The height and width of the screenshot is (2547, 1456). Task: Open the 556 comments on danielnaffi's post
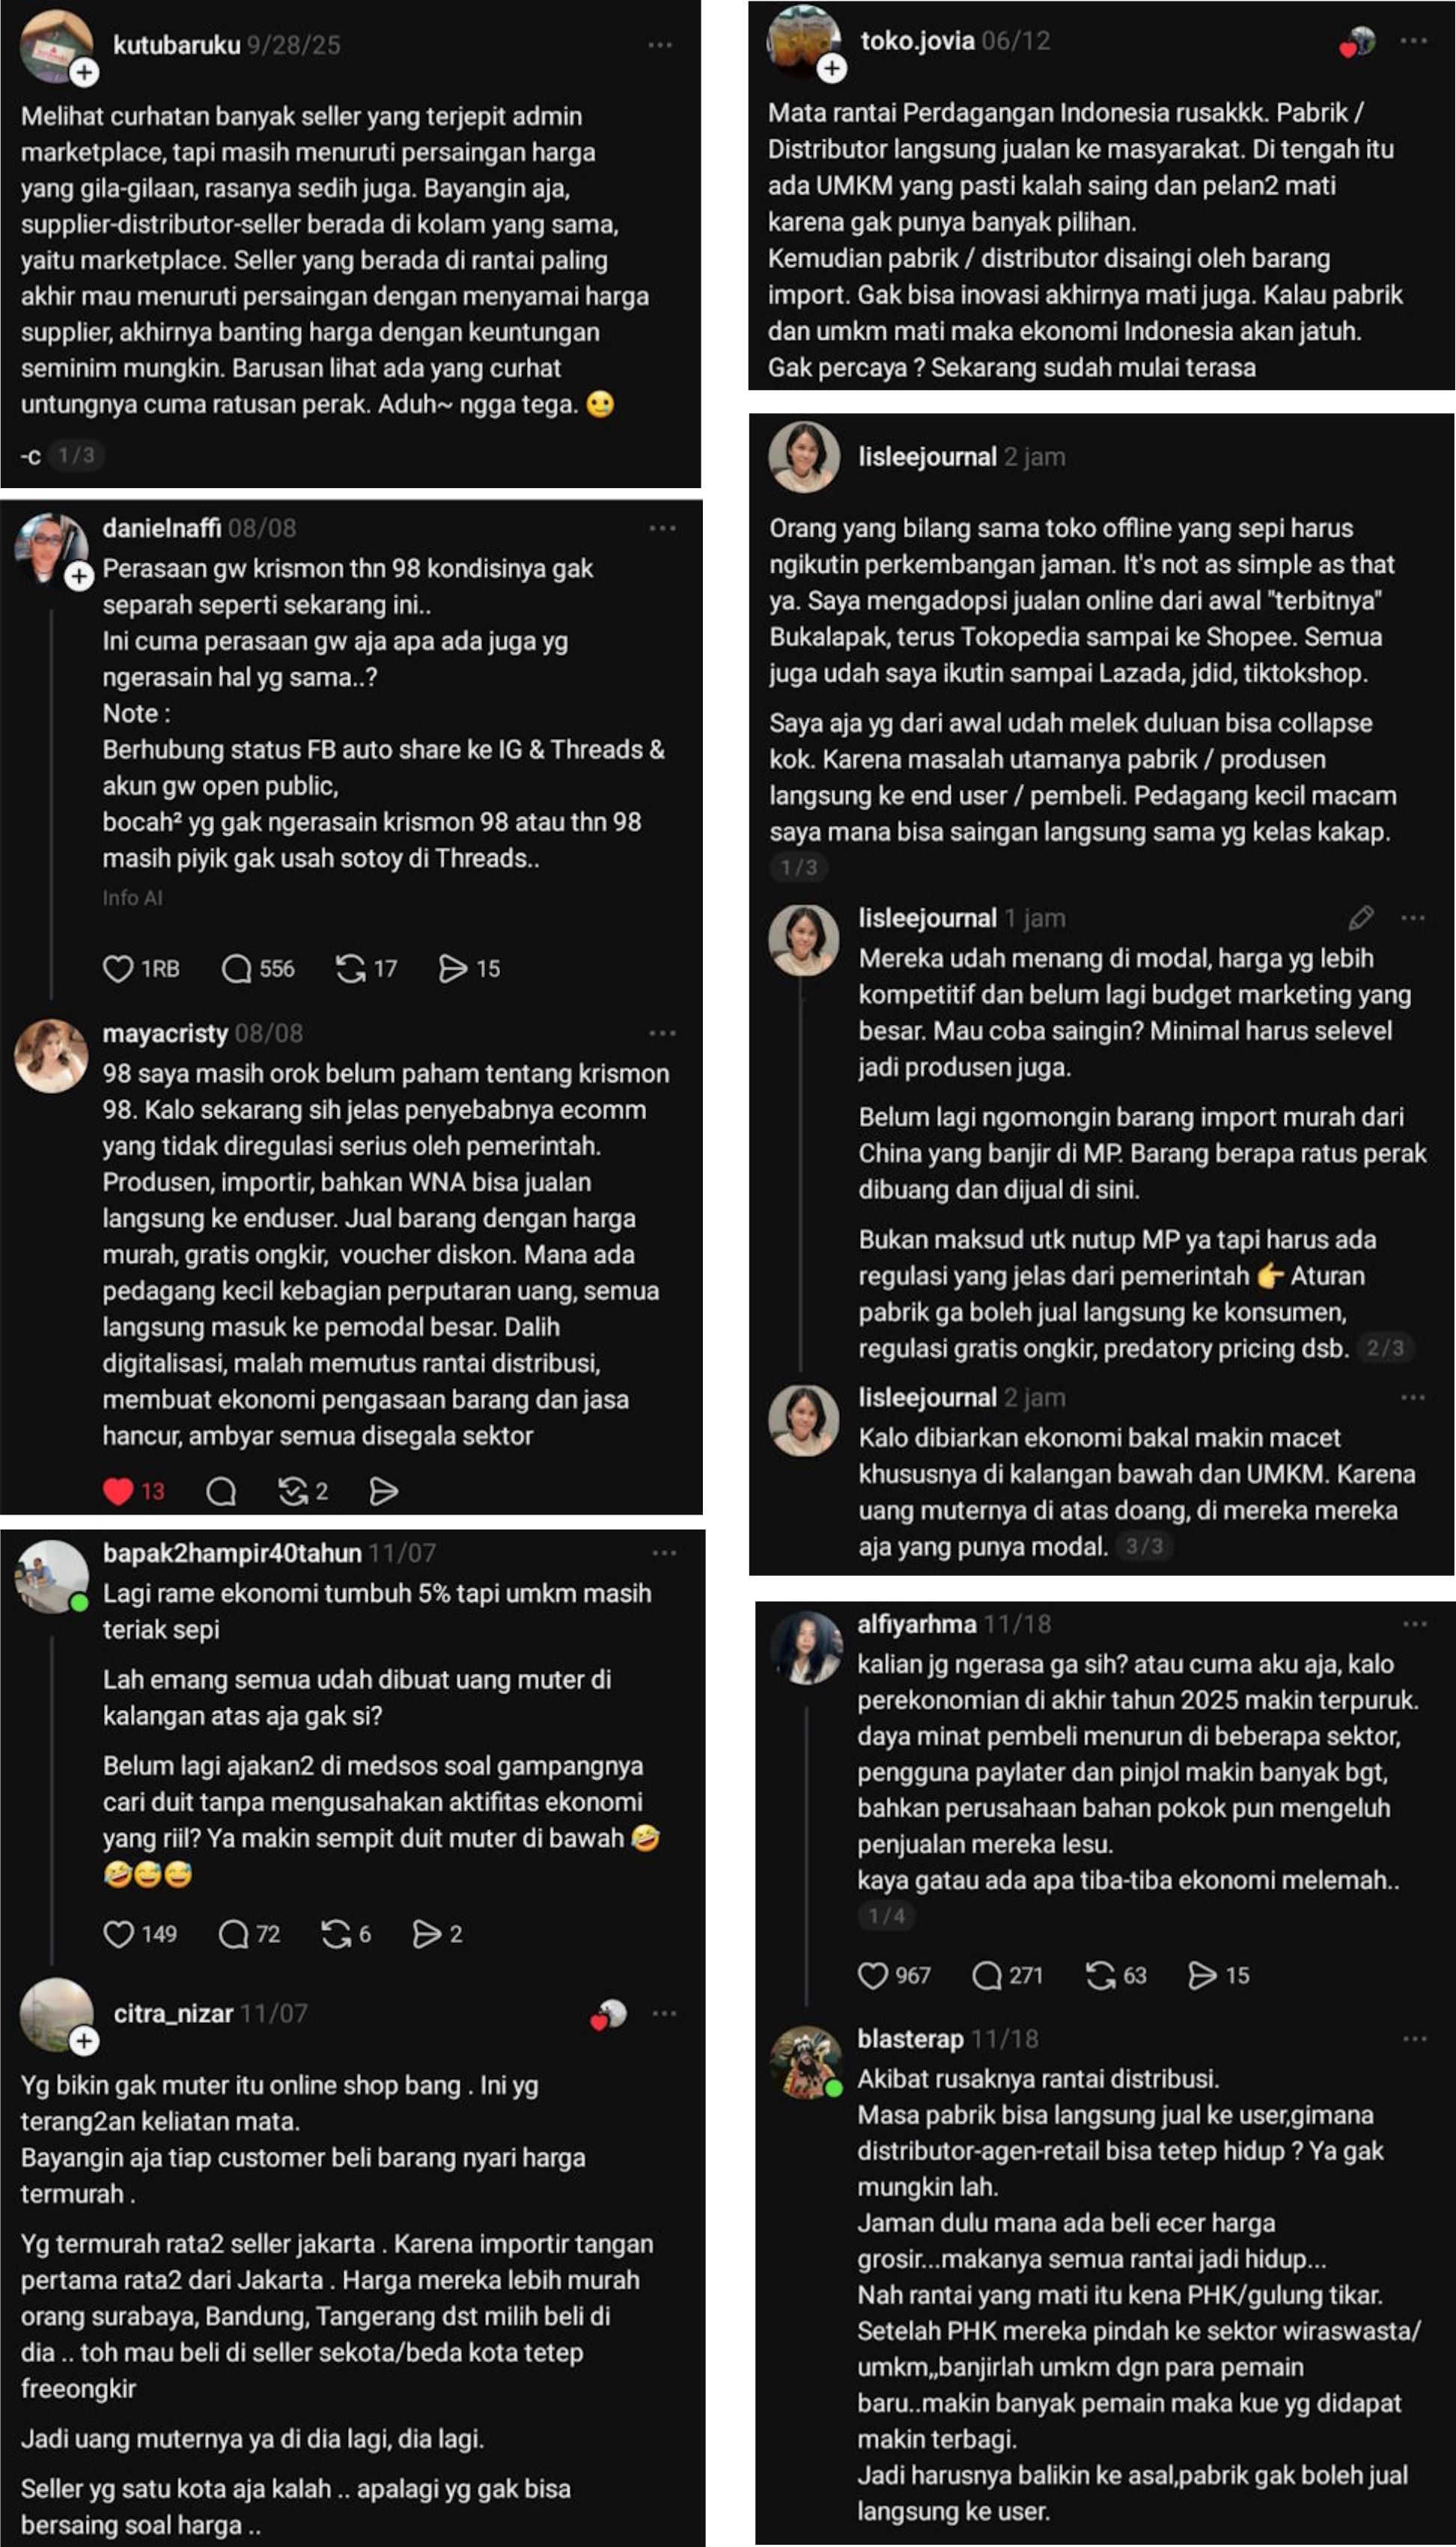(237, 968)
